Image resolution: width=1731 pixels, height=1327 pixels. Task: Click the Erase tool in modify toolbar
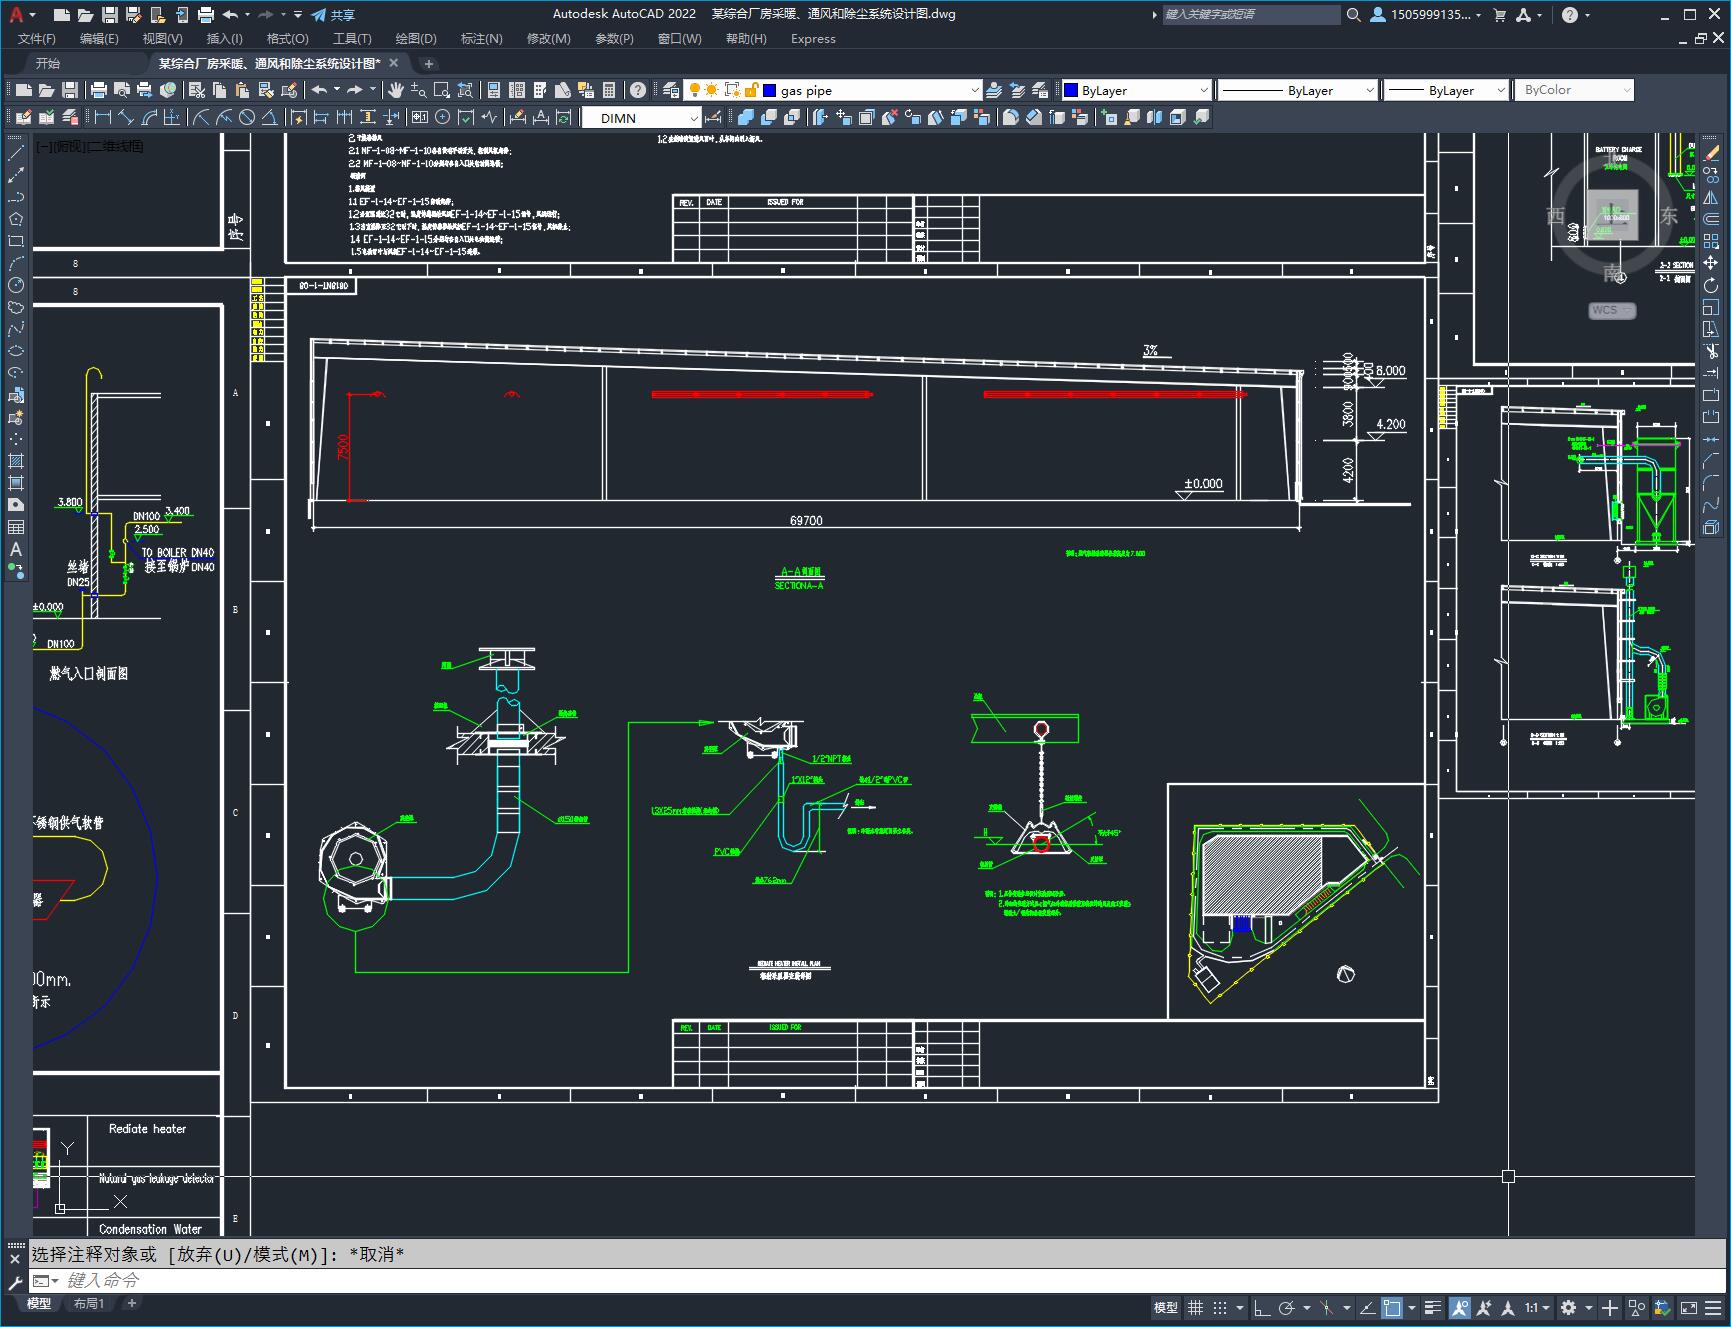[1711, 153]
